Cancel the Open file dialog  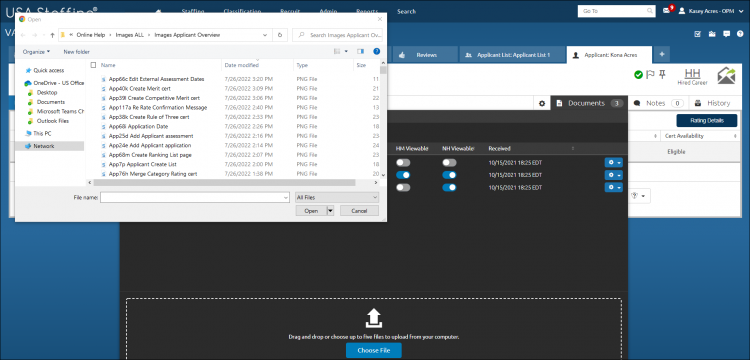[x=359, y=211]
